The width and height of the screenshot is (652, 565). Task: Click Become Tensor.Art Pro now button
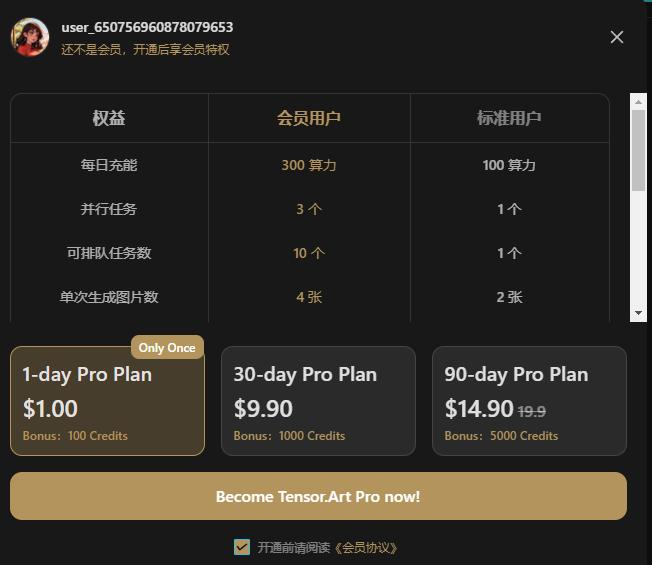pyautogui.click(x=318, y=496)
